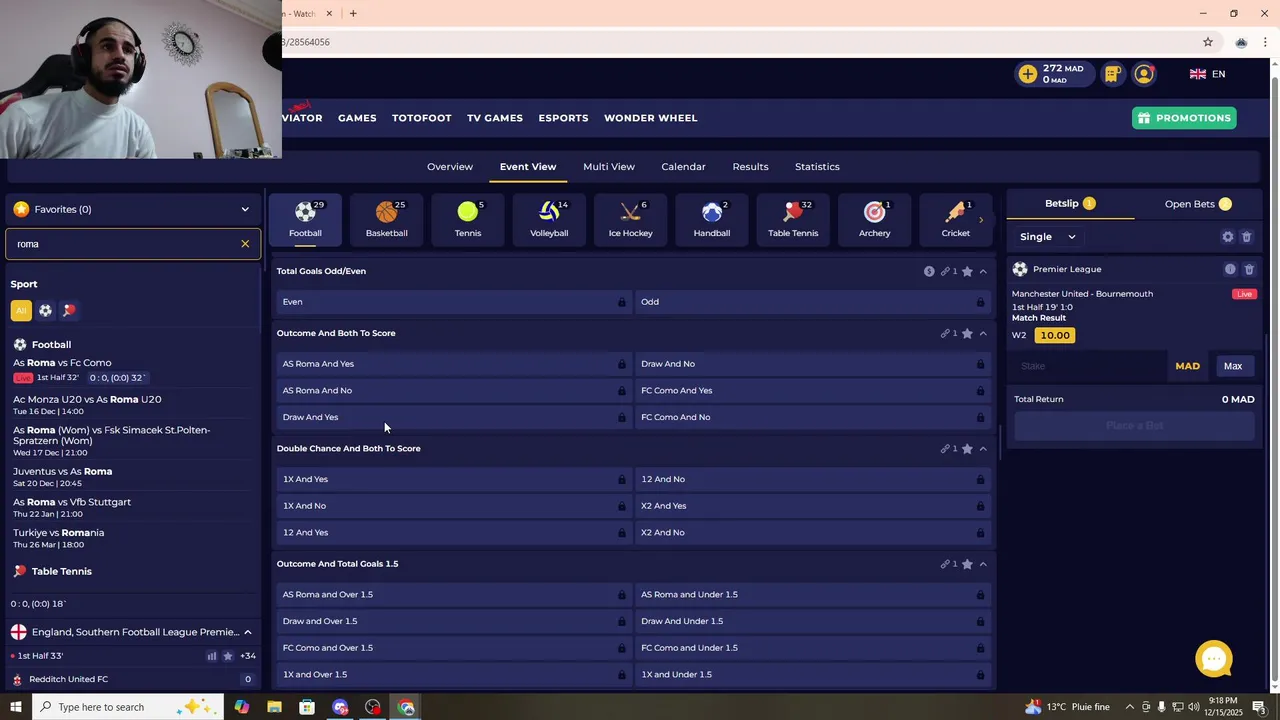The width and height of the screenshot is (1280, 720).
Task: Collapse Double Chance And Both To Score market
Action: (x=983, y=449)
